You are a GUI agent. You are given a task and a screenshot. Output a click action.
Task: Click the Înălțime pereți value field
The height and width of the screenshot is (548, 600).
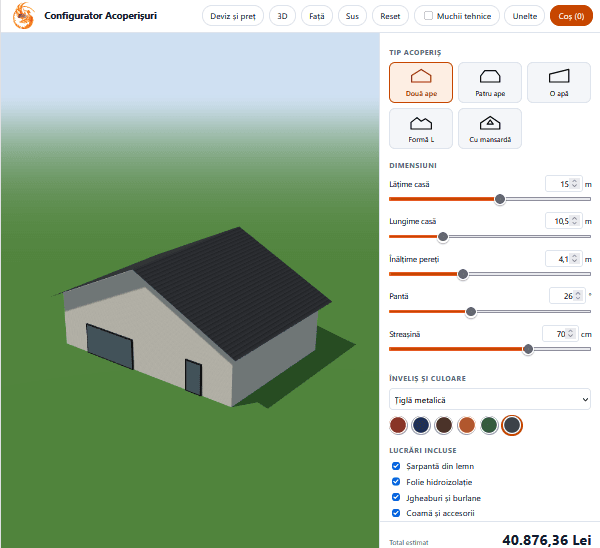(x=563, y=259)
